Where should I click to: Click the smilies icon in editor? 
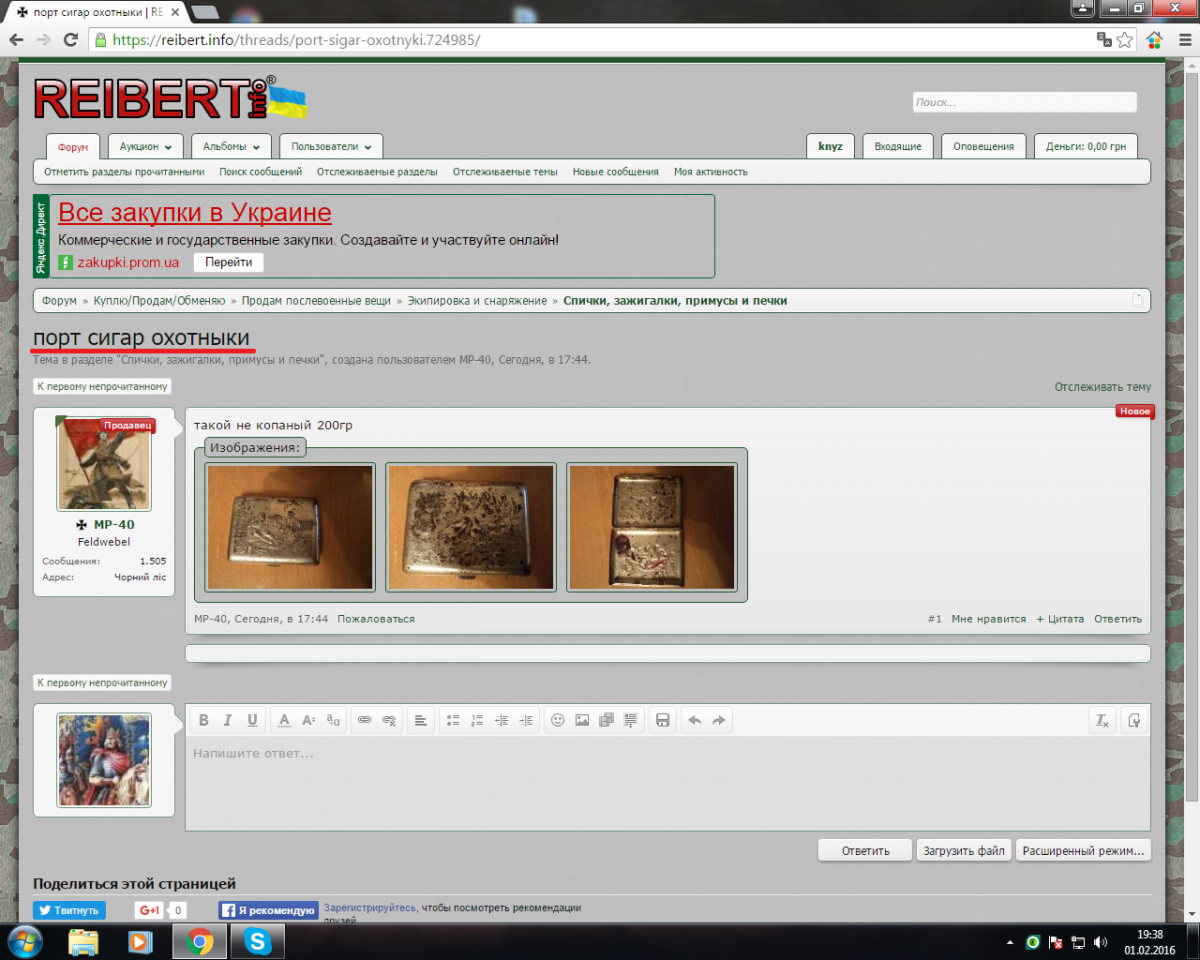click(x=558, y=720)
